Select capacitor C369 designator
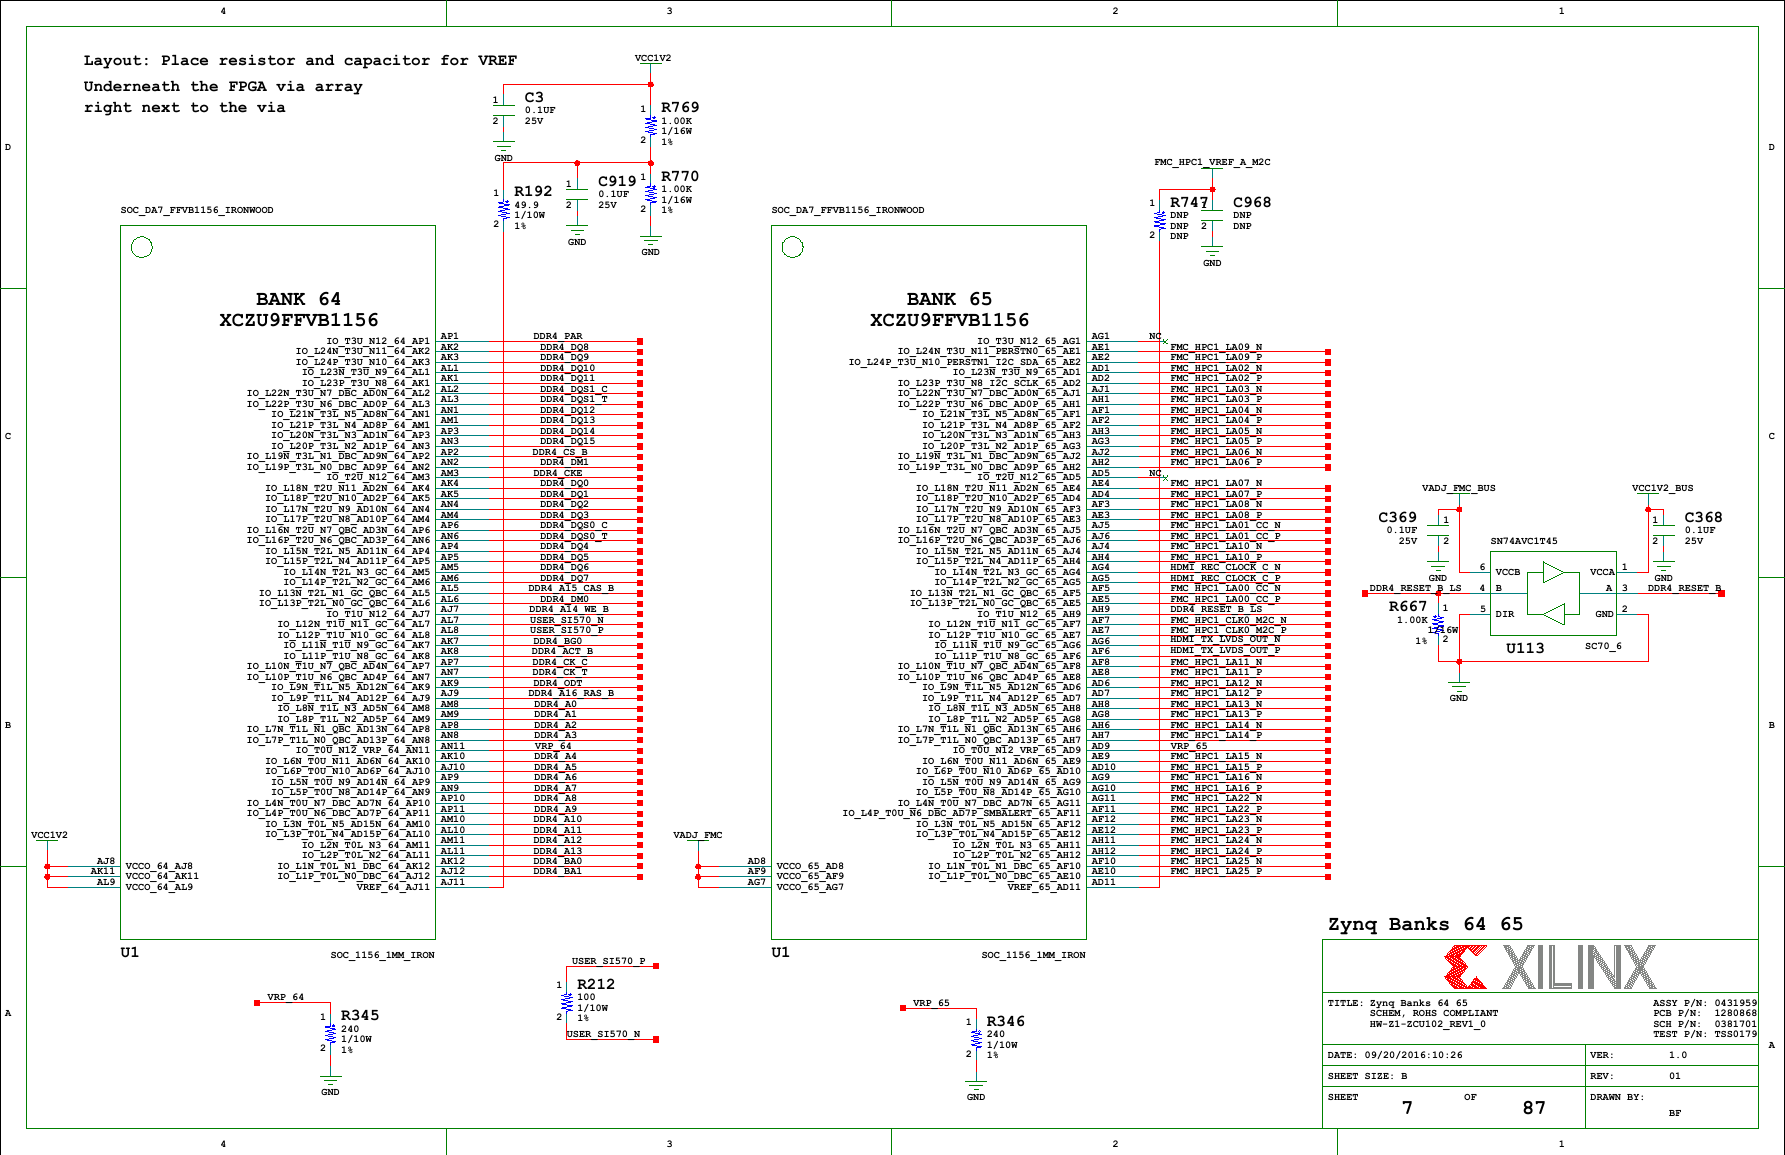 click(1397, 518)
